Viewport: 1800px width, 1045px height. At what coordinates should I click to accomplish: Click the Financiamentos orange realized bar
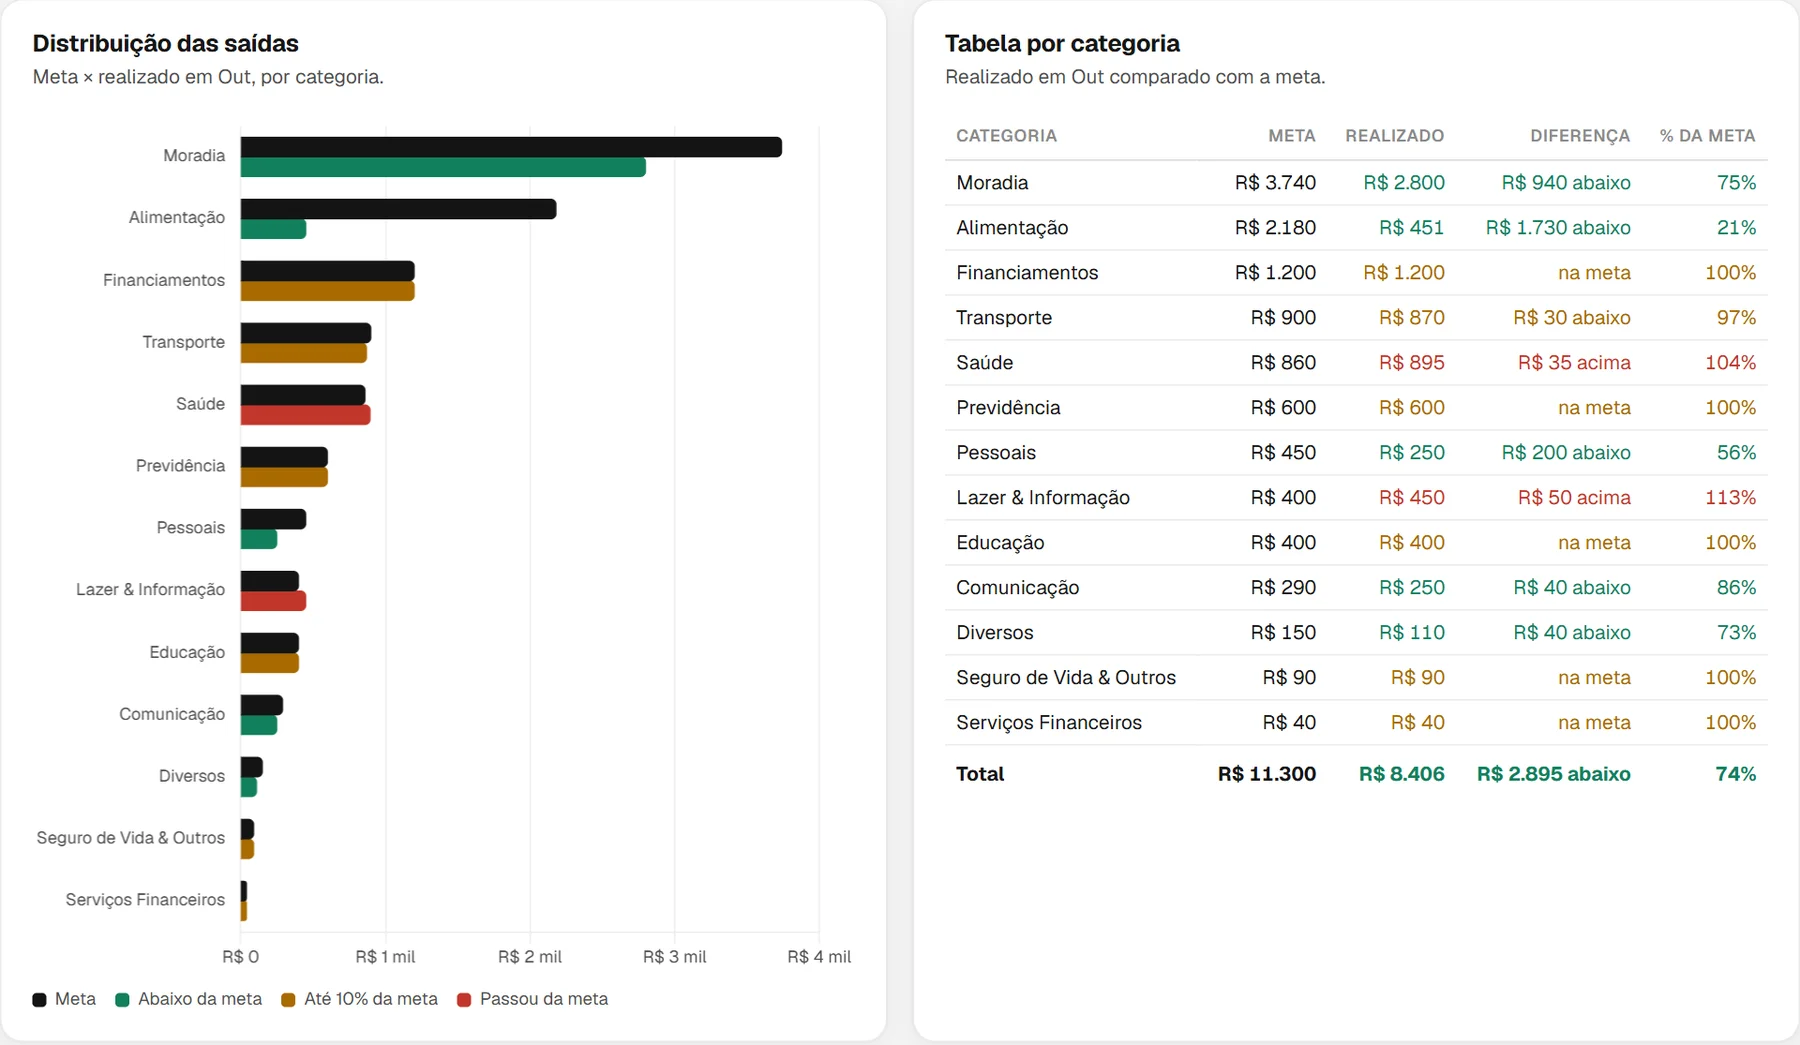coord(328,291)
